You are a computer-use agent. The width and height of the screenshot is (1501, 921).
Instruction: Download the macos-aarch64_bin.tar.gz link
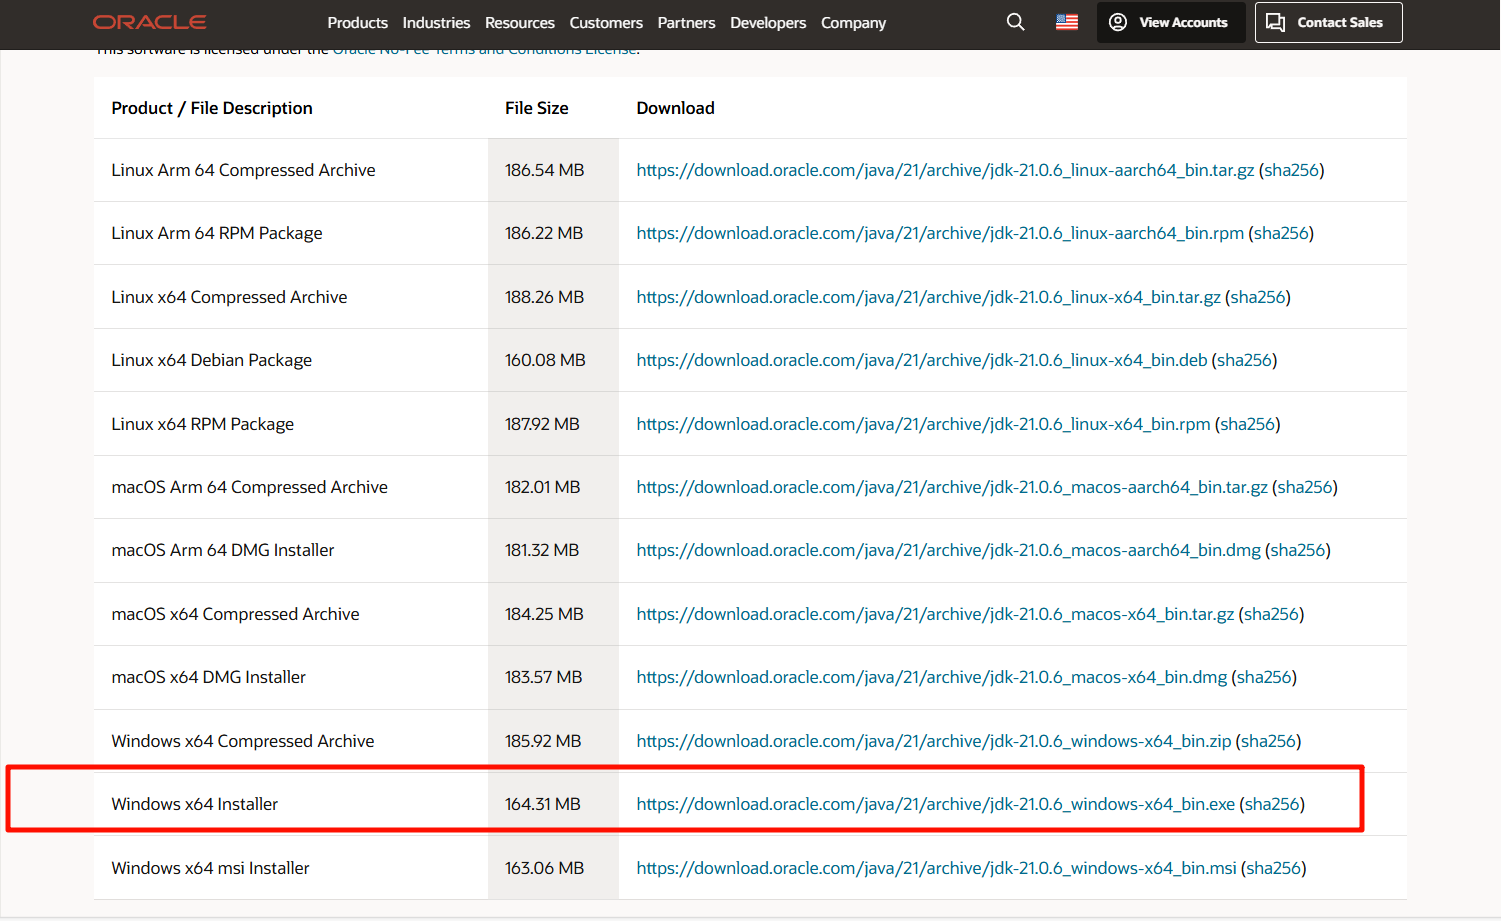[952, 487]
